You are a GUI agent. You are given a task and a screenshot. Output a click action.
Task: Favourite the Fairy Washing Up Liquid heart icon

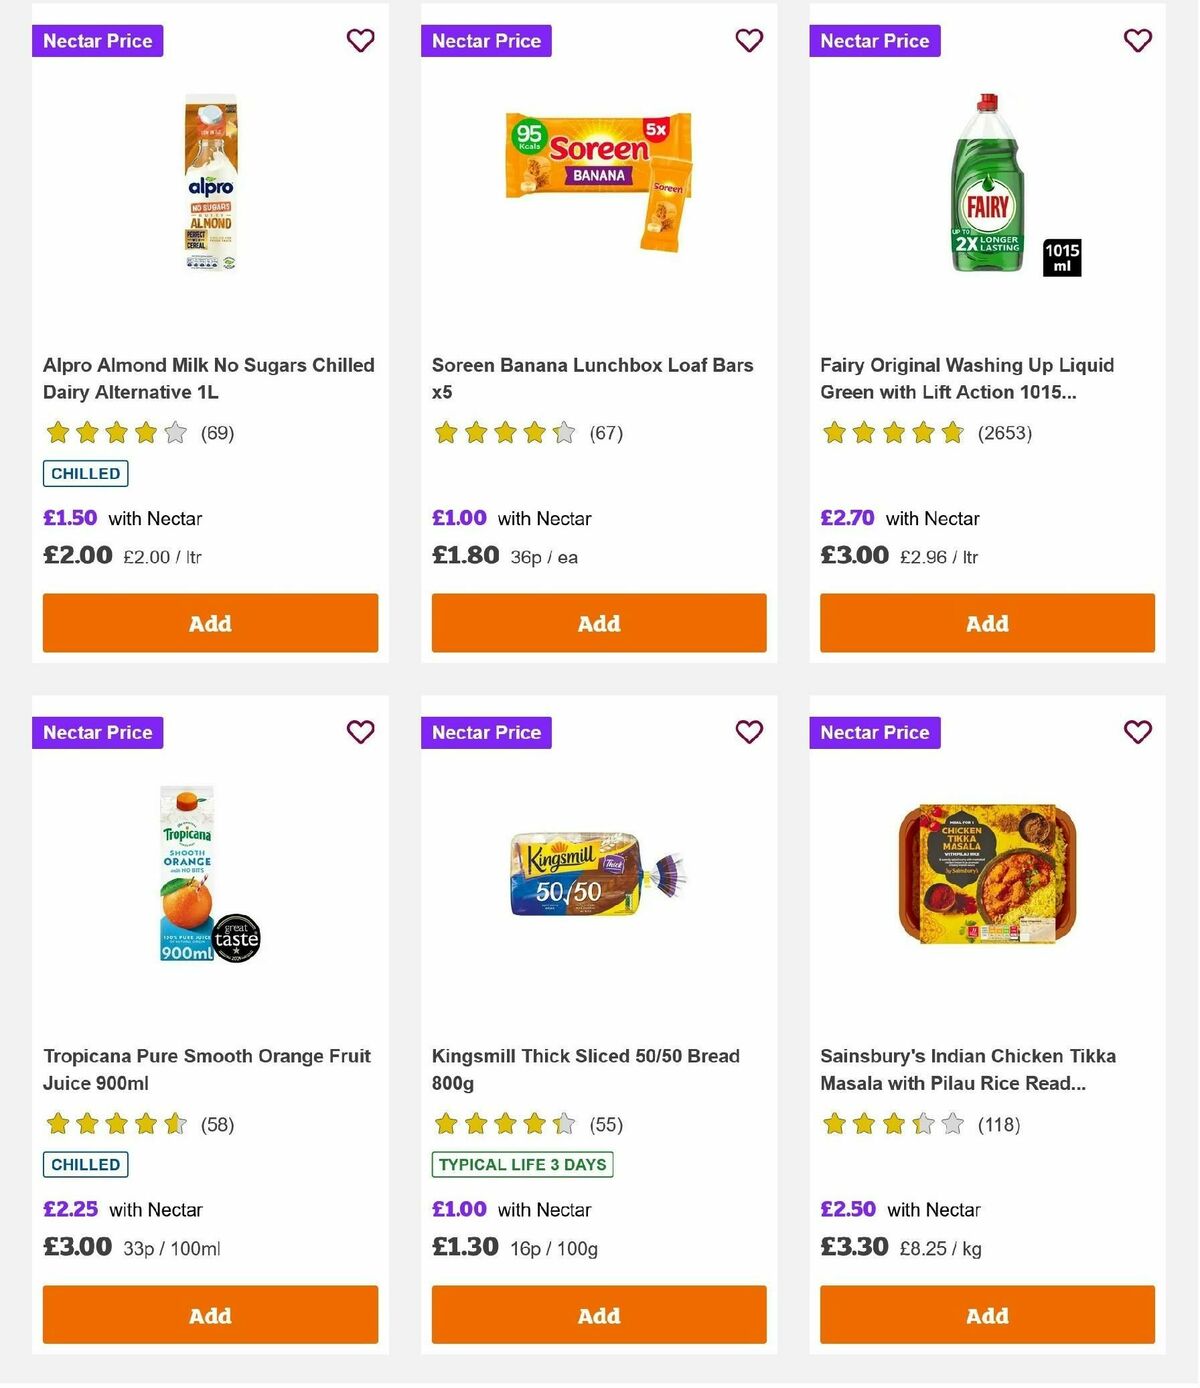1137,41
